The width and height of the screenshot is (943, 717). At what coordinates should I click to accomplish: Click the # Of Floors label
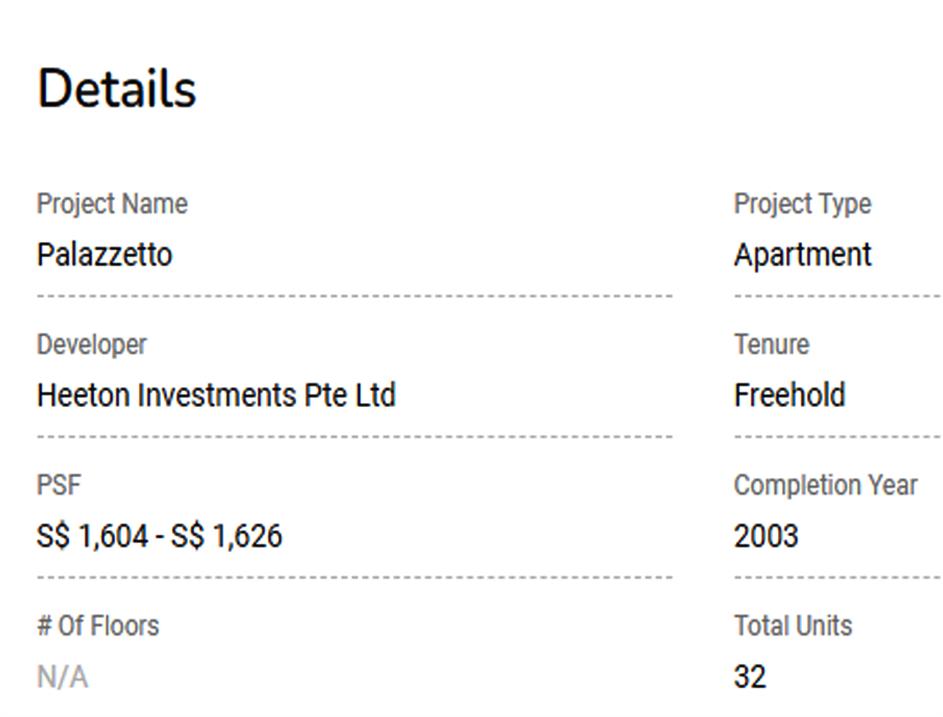point(98,627)
